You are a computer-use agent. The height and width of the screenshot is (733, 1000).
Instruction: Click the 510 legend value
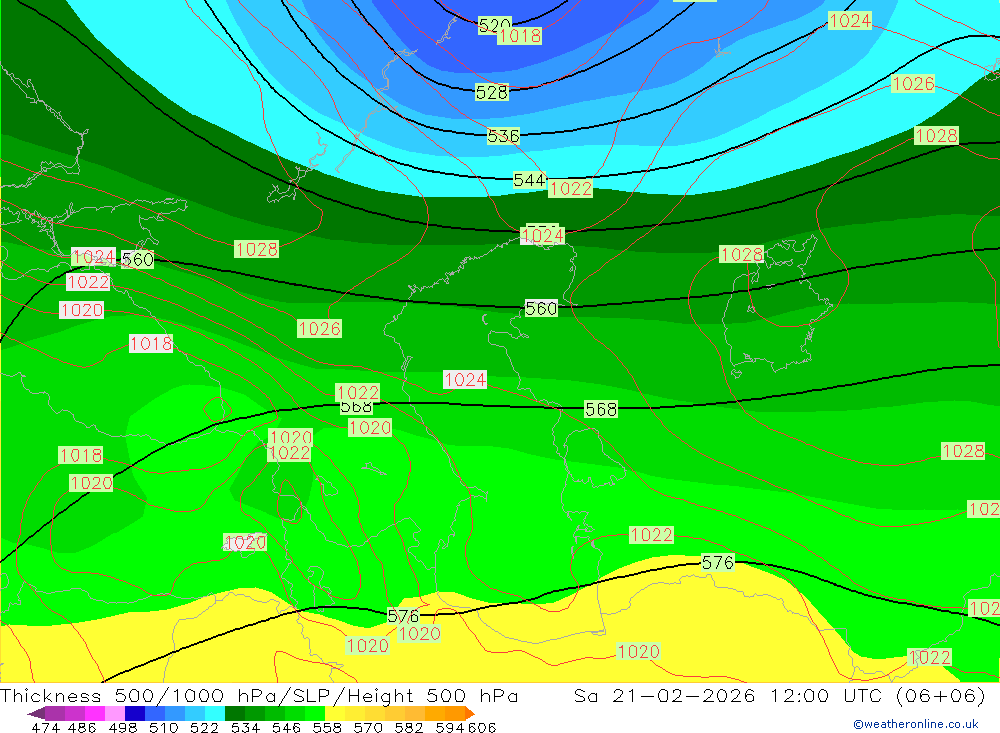point(164,727)
